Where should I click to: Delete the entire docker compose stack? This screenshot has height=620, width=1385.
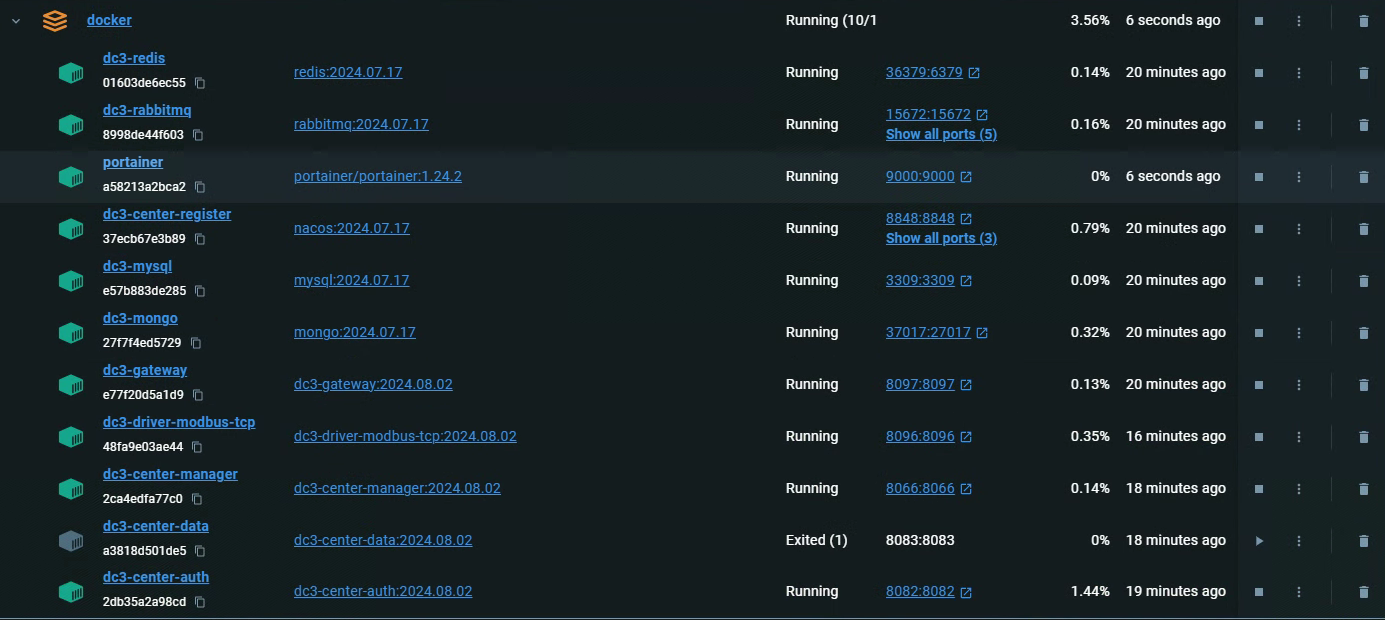pos(1363,21)
